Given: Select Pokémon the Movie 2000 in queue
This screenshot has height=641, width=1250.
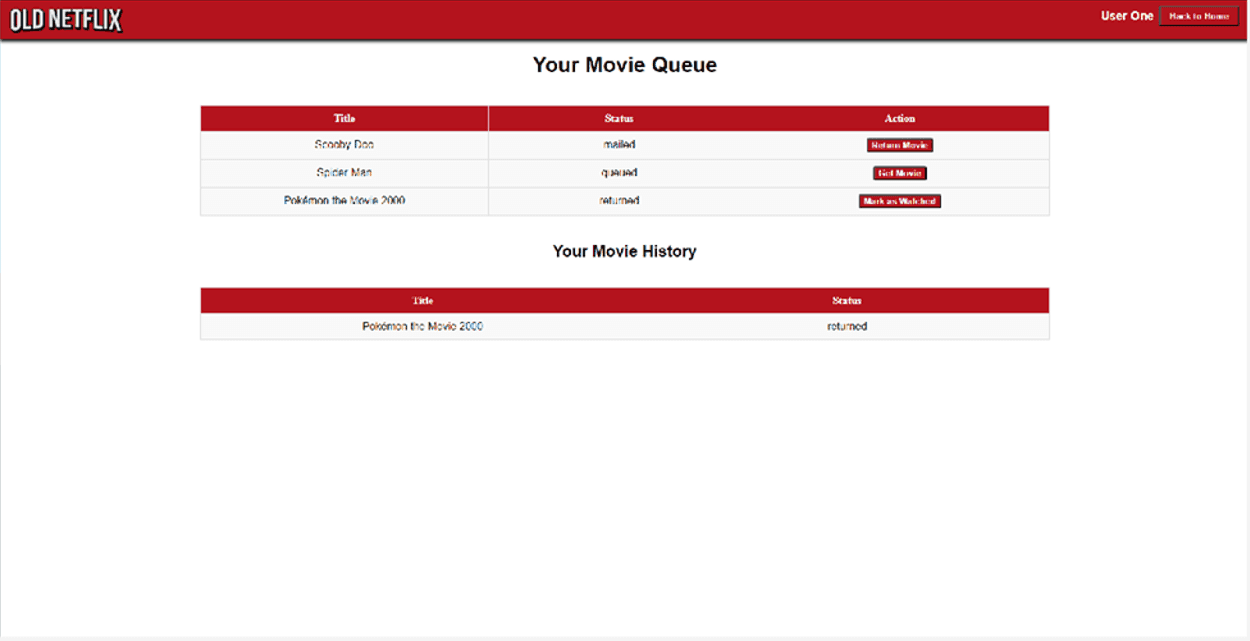Looking at the screenshot, I should pos(345,201).
